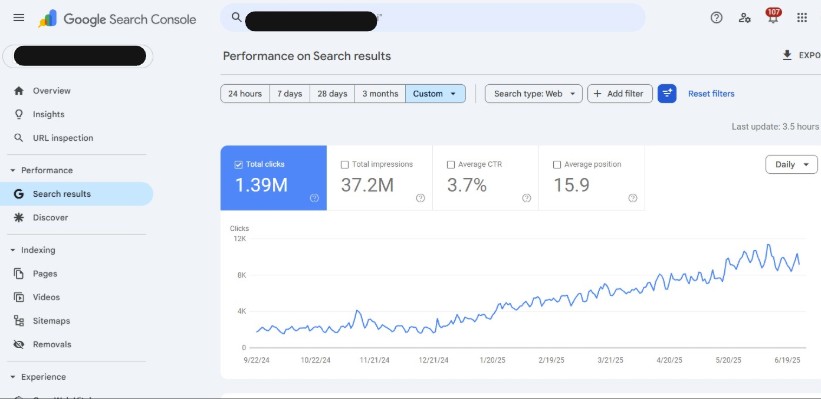The width and height of the screenshot is (821, 399).
Task: Open the Discover menu item
Action: (76, 217)
